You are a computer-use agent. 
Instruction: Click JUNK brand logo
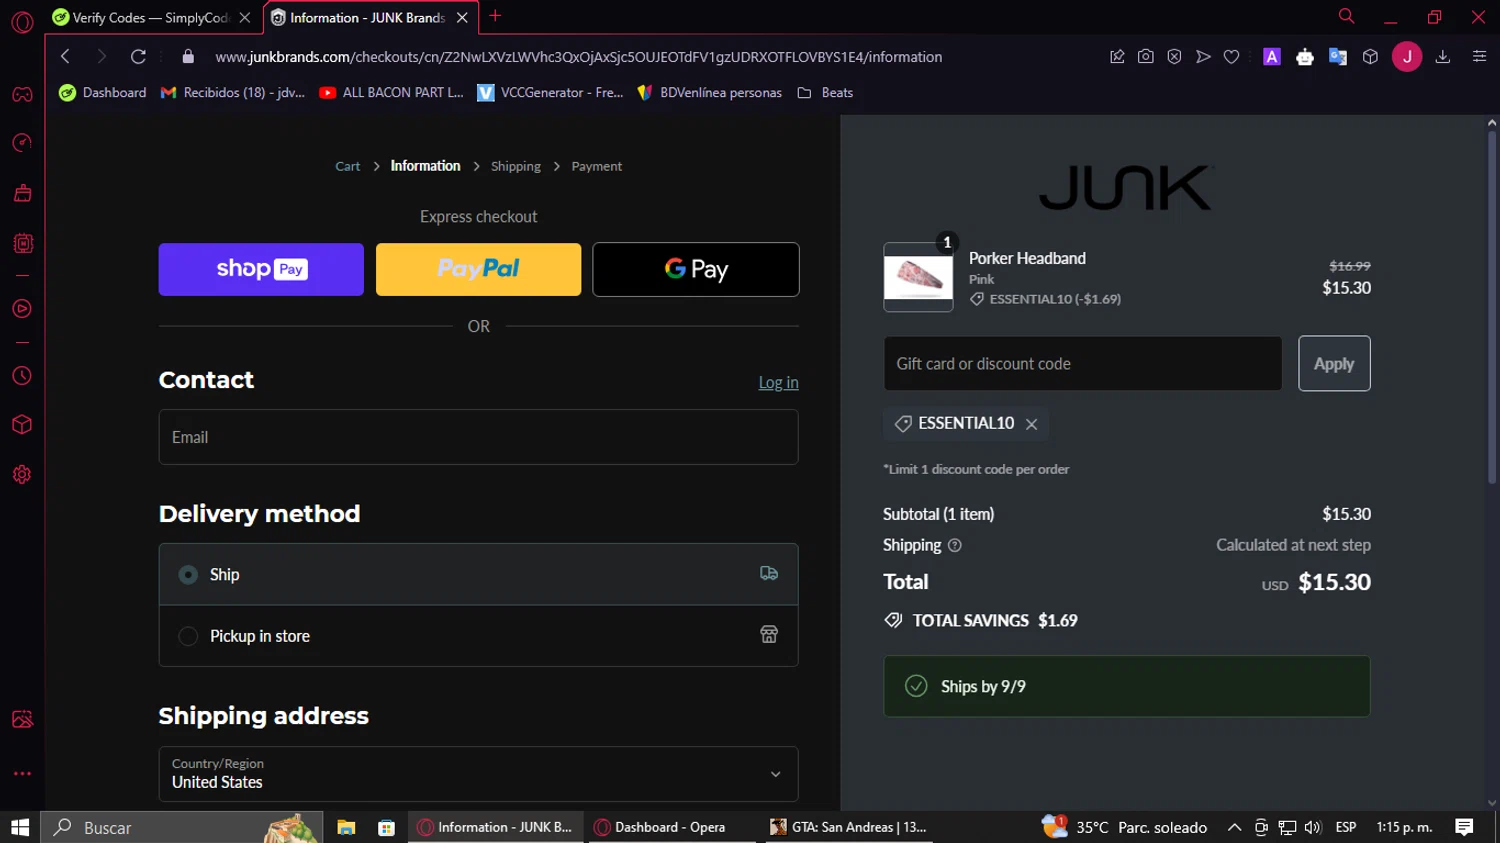(x=1127, y=188)
